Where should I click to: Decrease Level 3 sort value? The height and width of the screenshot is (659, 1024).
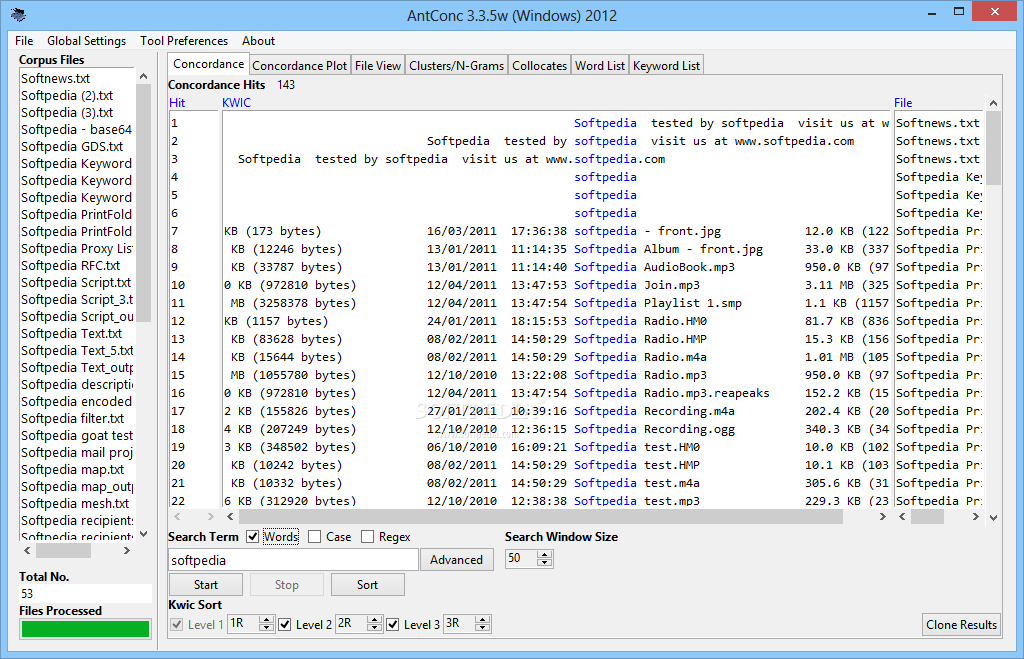tap(483, 628)
